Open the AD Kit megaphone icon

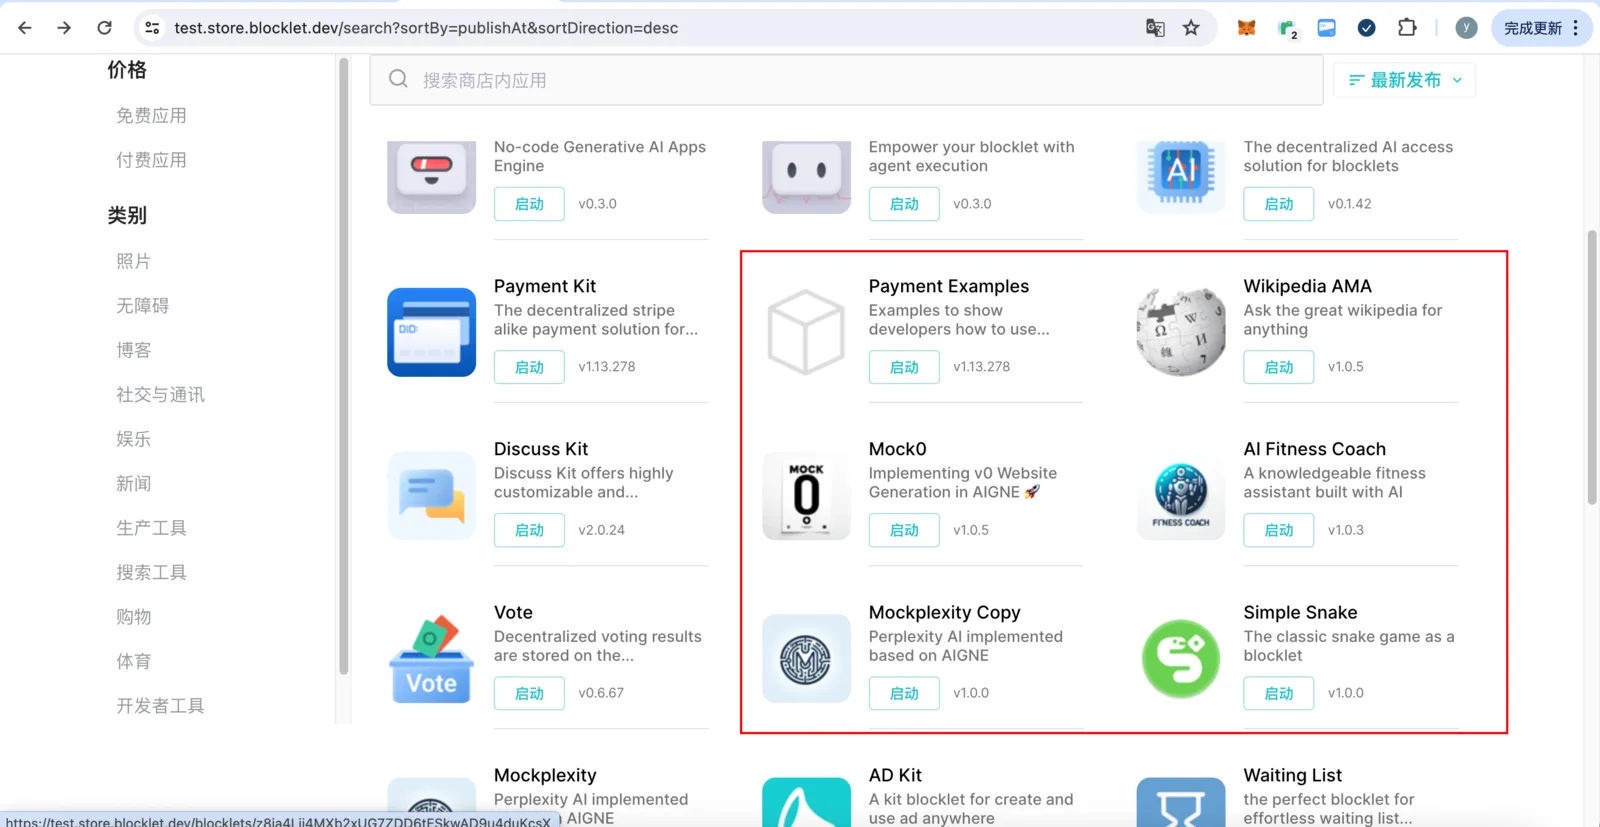806,802
